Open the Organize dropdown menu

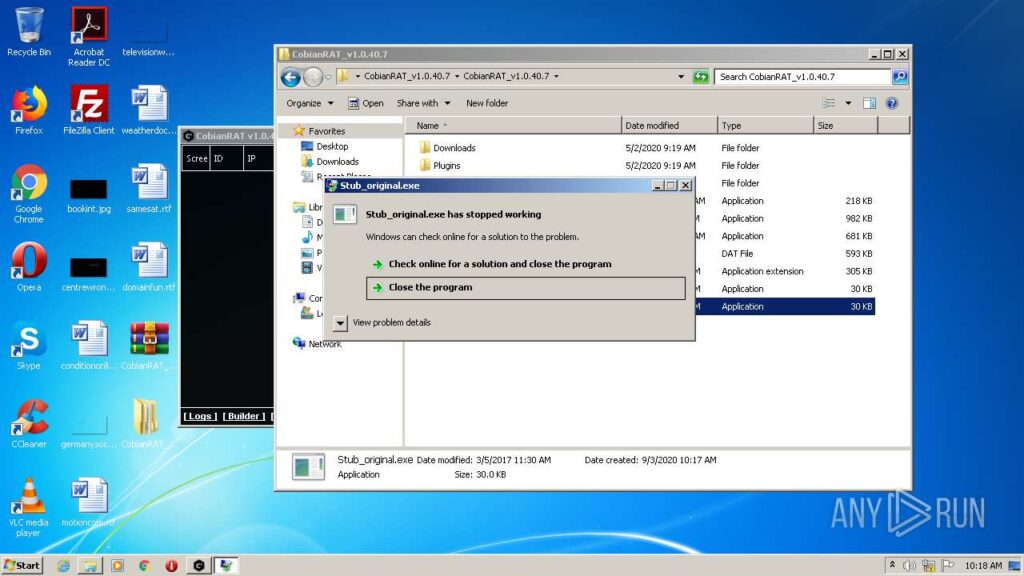coord(310,103)
